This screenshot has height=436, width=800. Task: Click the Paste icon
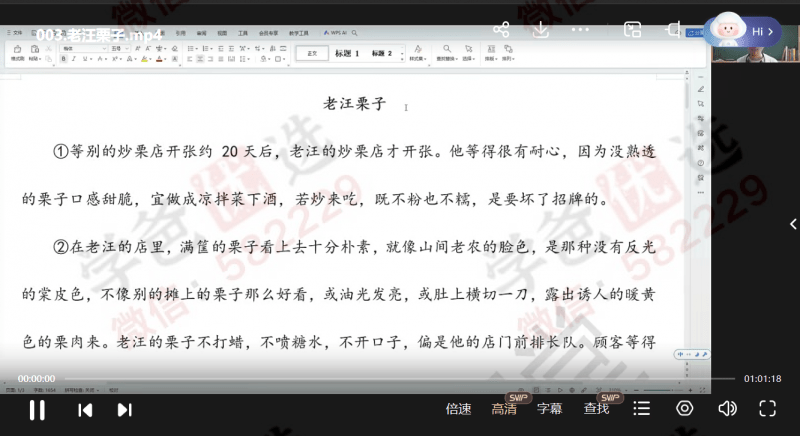point(35,49)
